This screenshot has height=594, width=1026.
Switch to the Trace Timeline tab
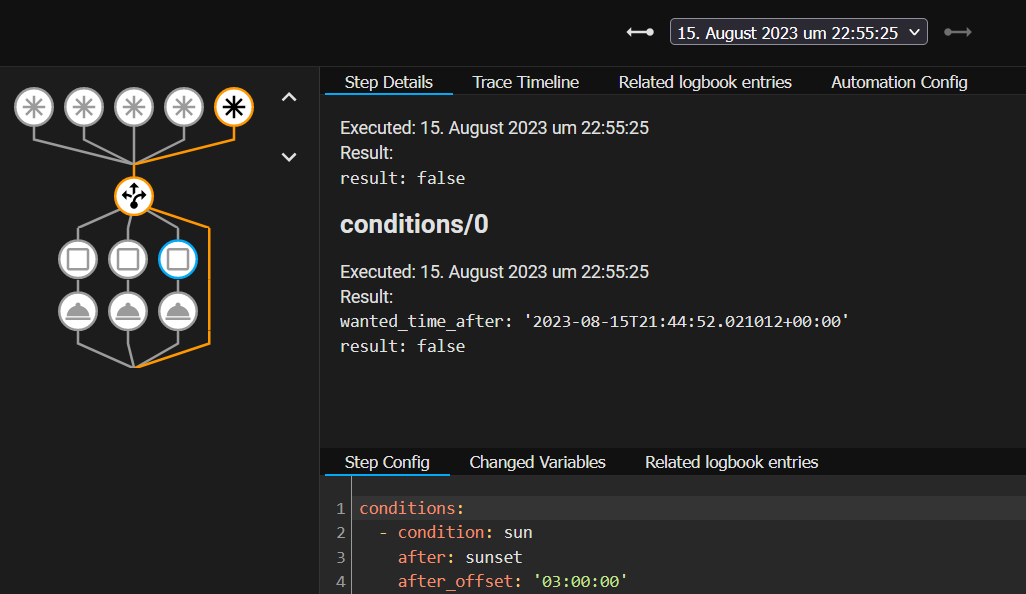(x=525, y=82)
